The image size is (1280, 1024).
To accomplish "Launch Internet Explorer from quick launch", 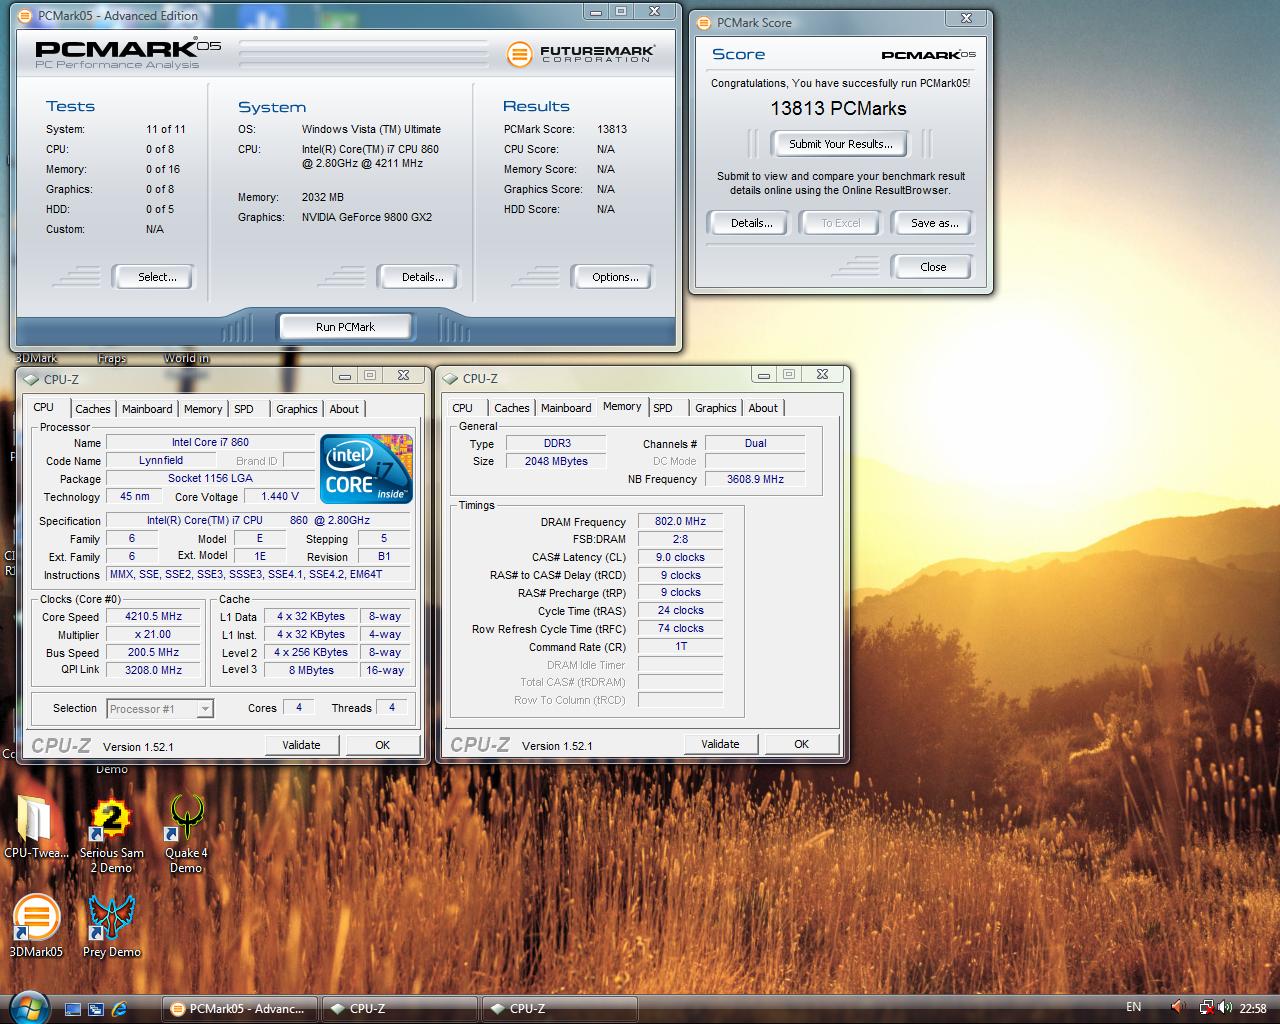I will [119, 1009].
